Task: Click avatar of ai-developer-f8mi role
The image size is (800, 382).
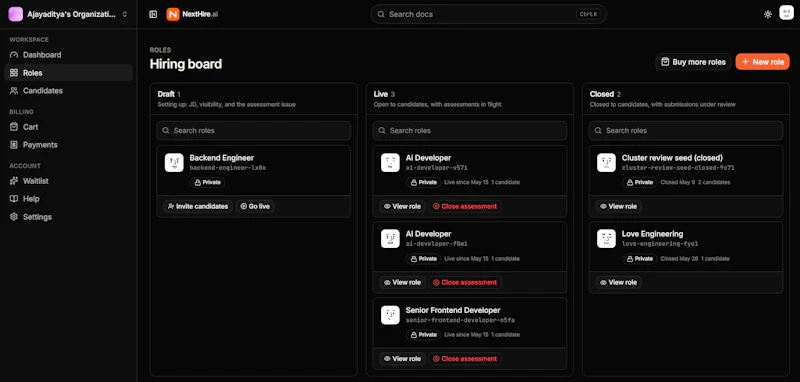Action: tap(390, 239)
